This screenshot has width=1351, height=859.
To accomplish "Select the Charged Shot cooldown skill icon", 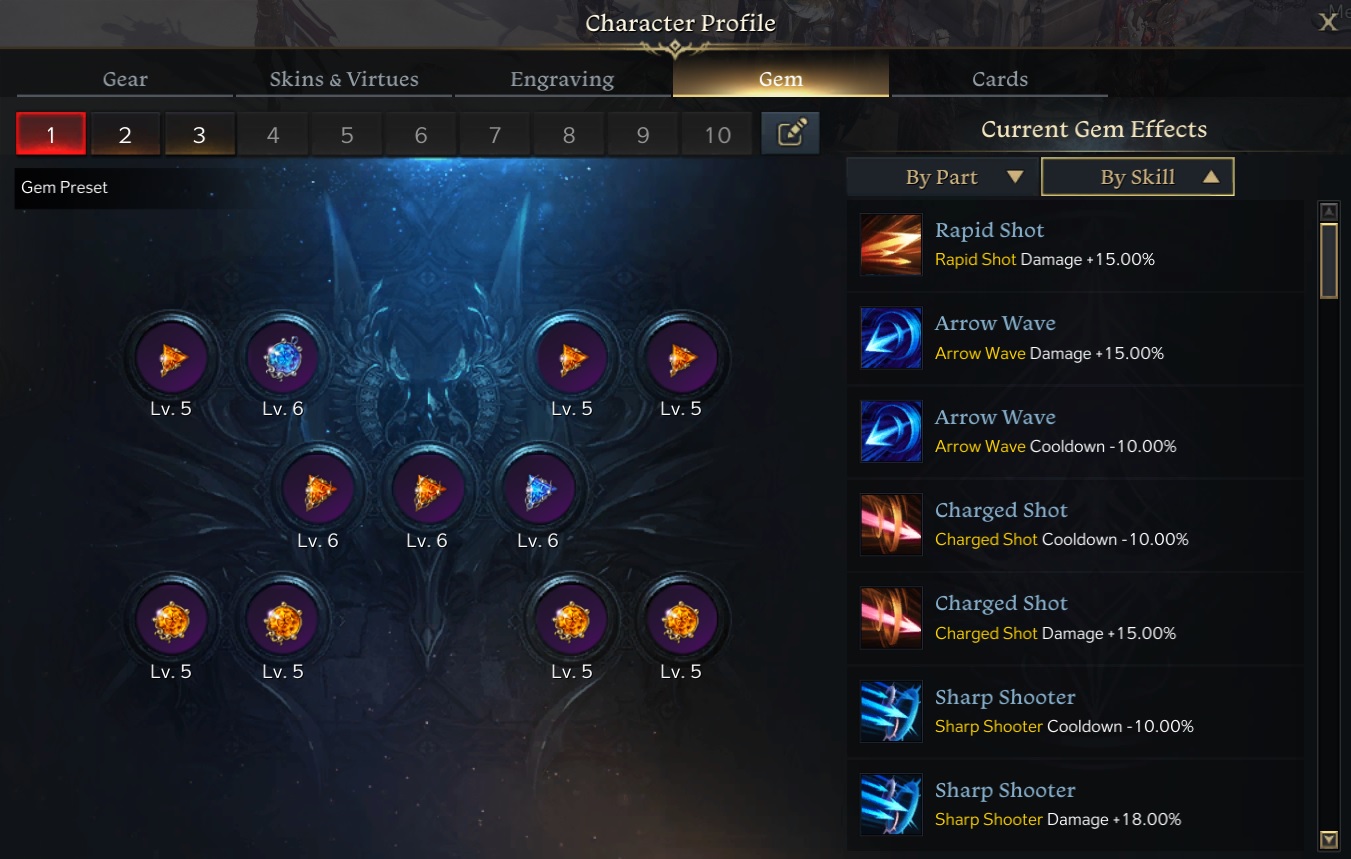I will [x=891, y=525].
